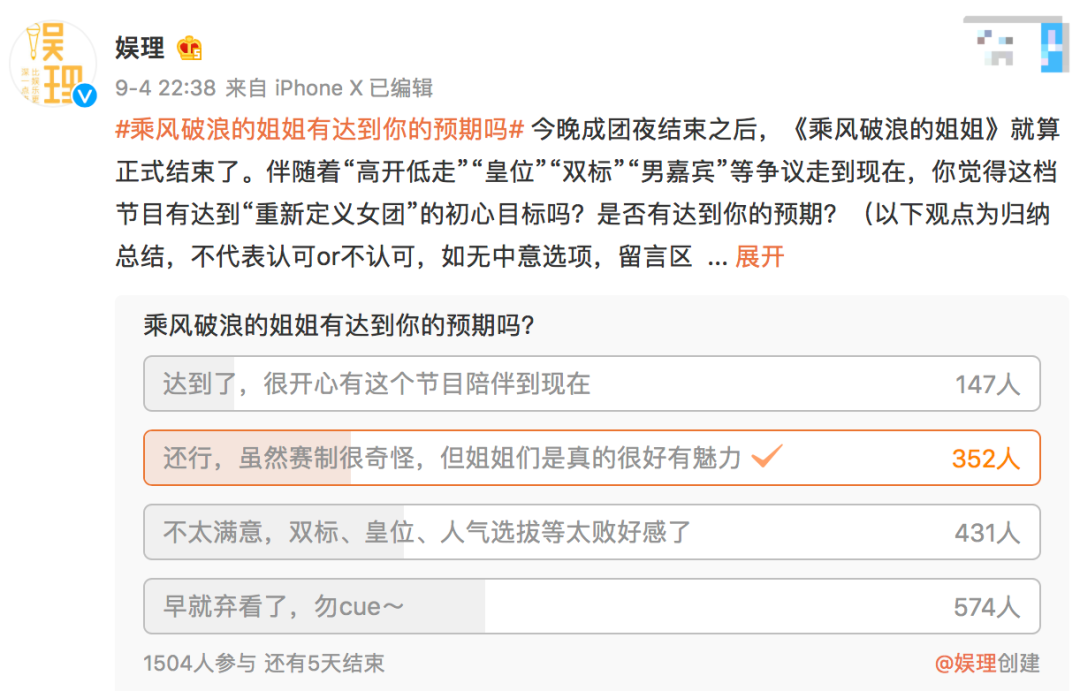The height and width of the screenshot is (691, 1080).
Task: Click the orange checkmark in selected option
Action: [x=767, y=455]
